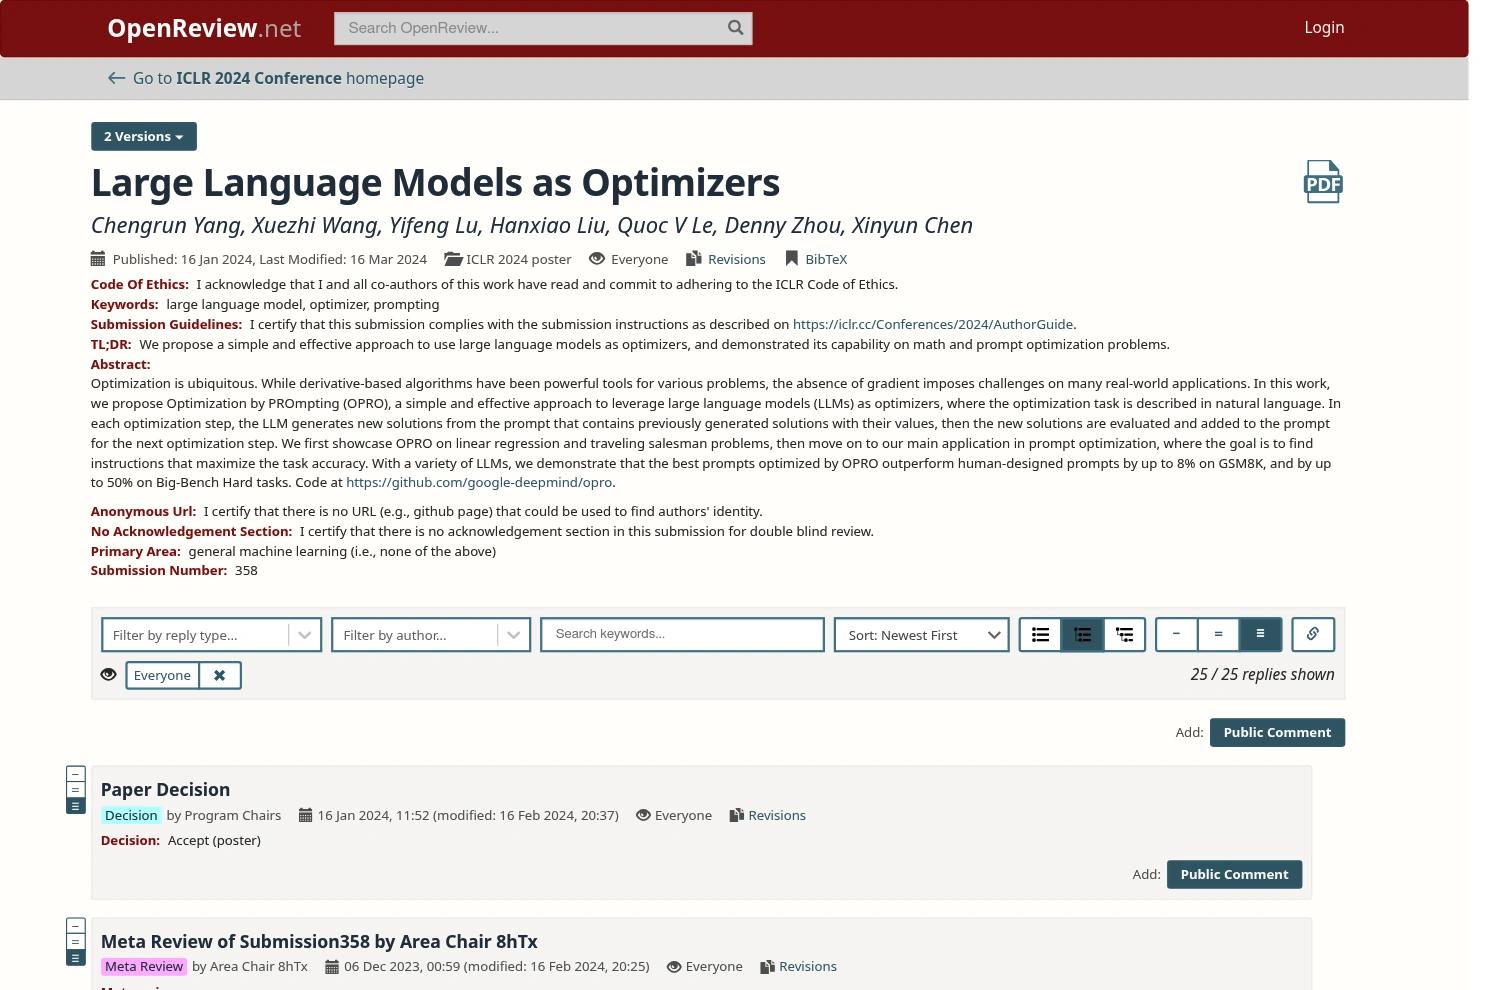Set Paper Decision note to partial view
1485x990 pixels.
75,790
